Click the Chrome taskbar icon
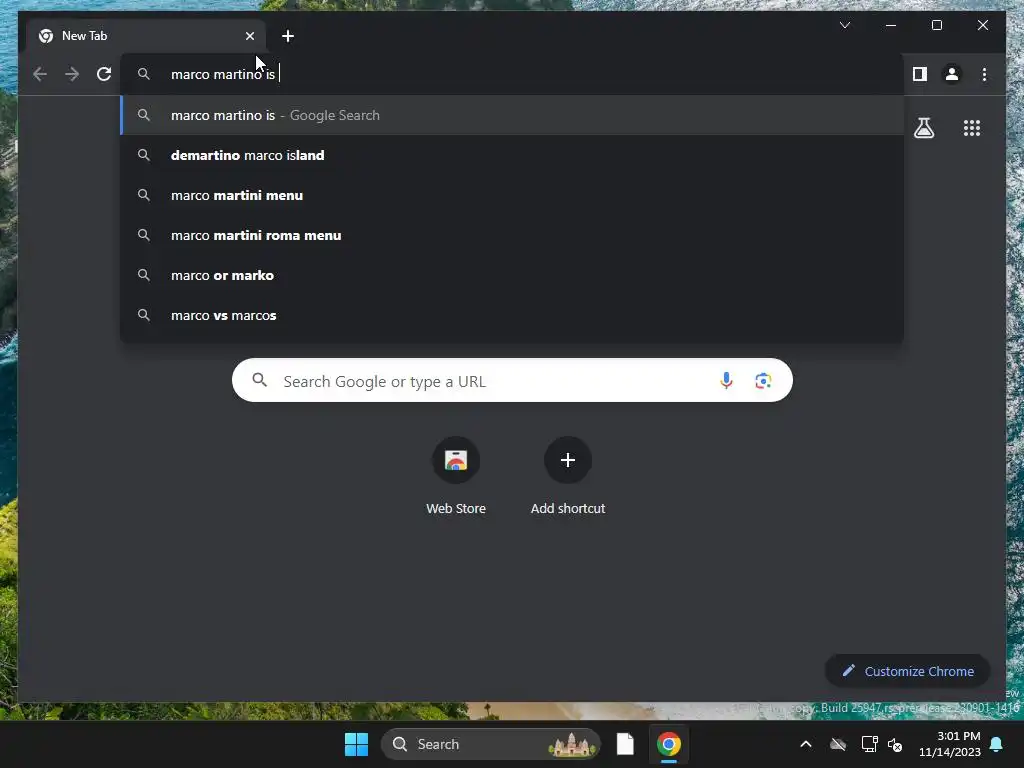 pyautogui.click(x=669, y=744)
